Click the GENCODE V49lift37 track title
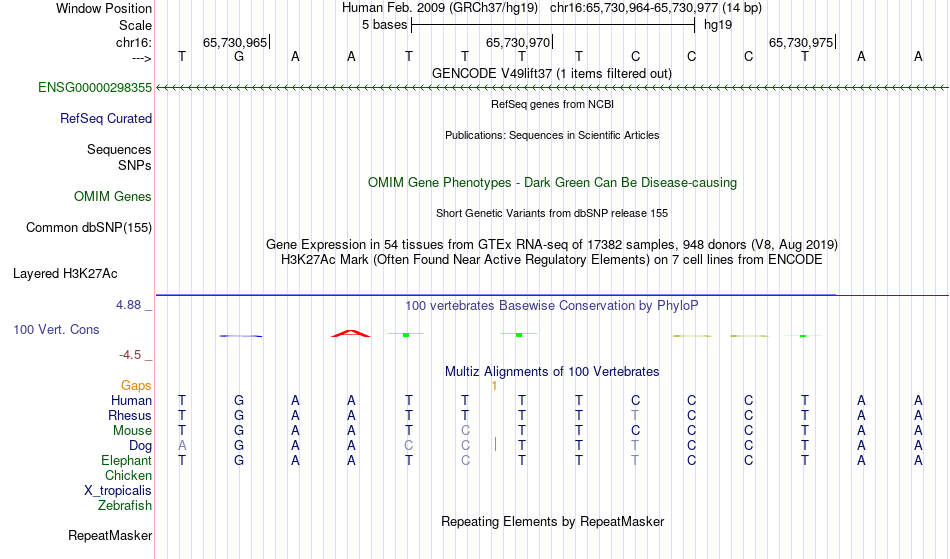 (552, 73)
